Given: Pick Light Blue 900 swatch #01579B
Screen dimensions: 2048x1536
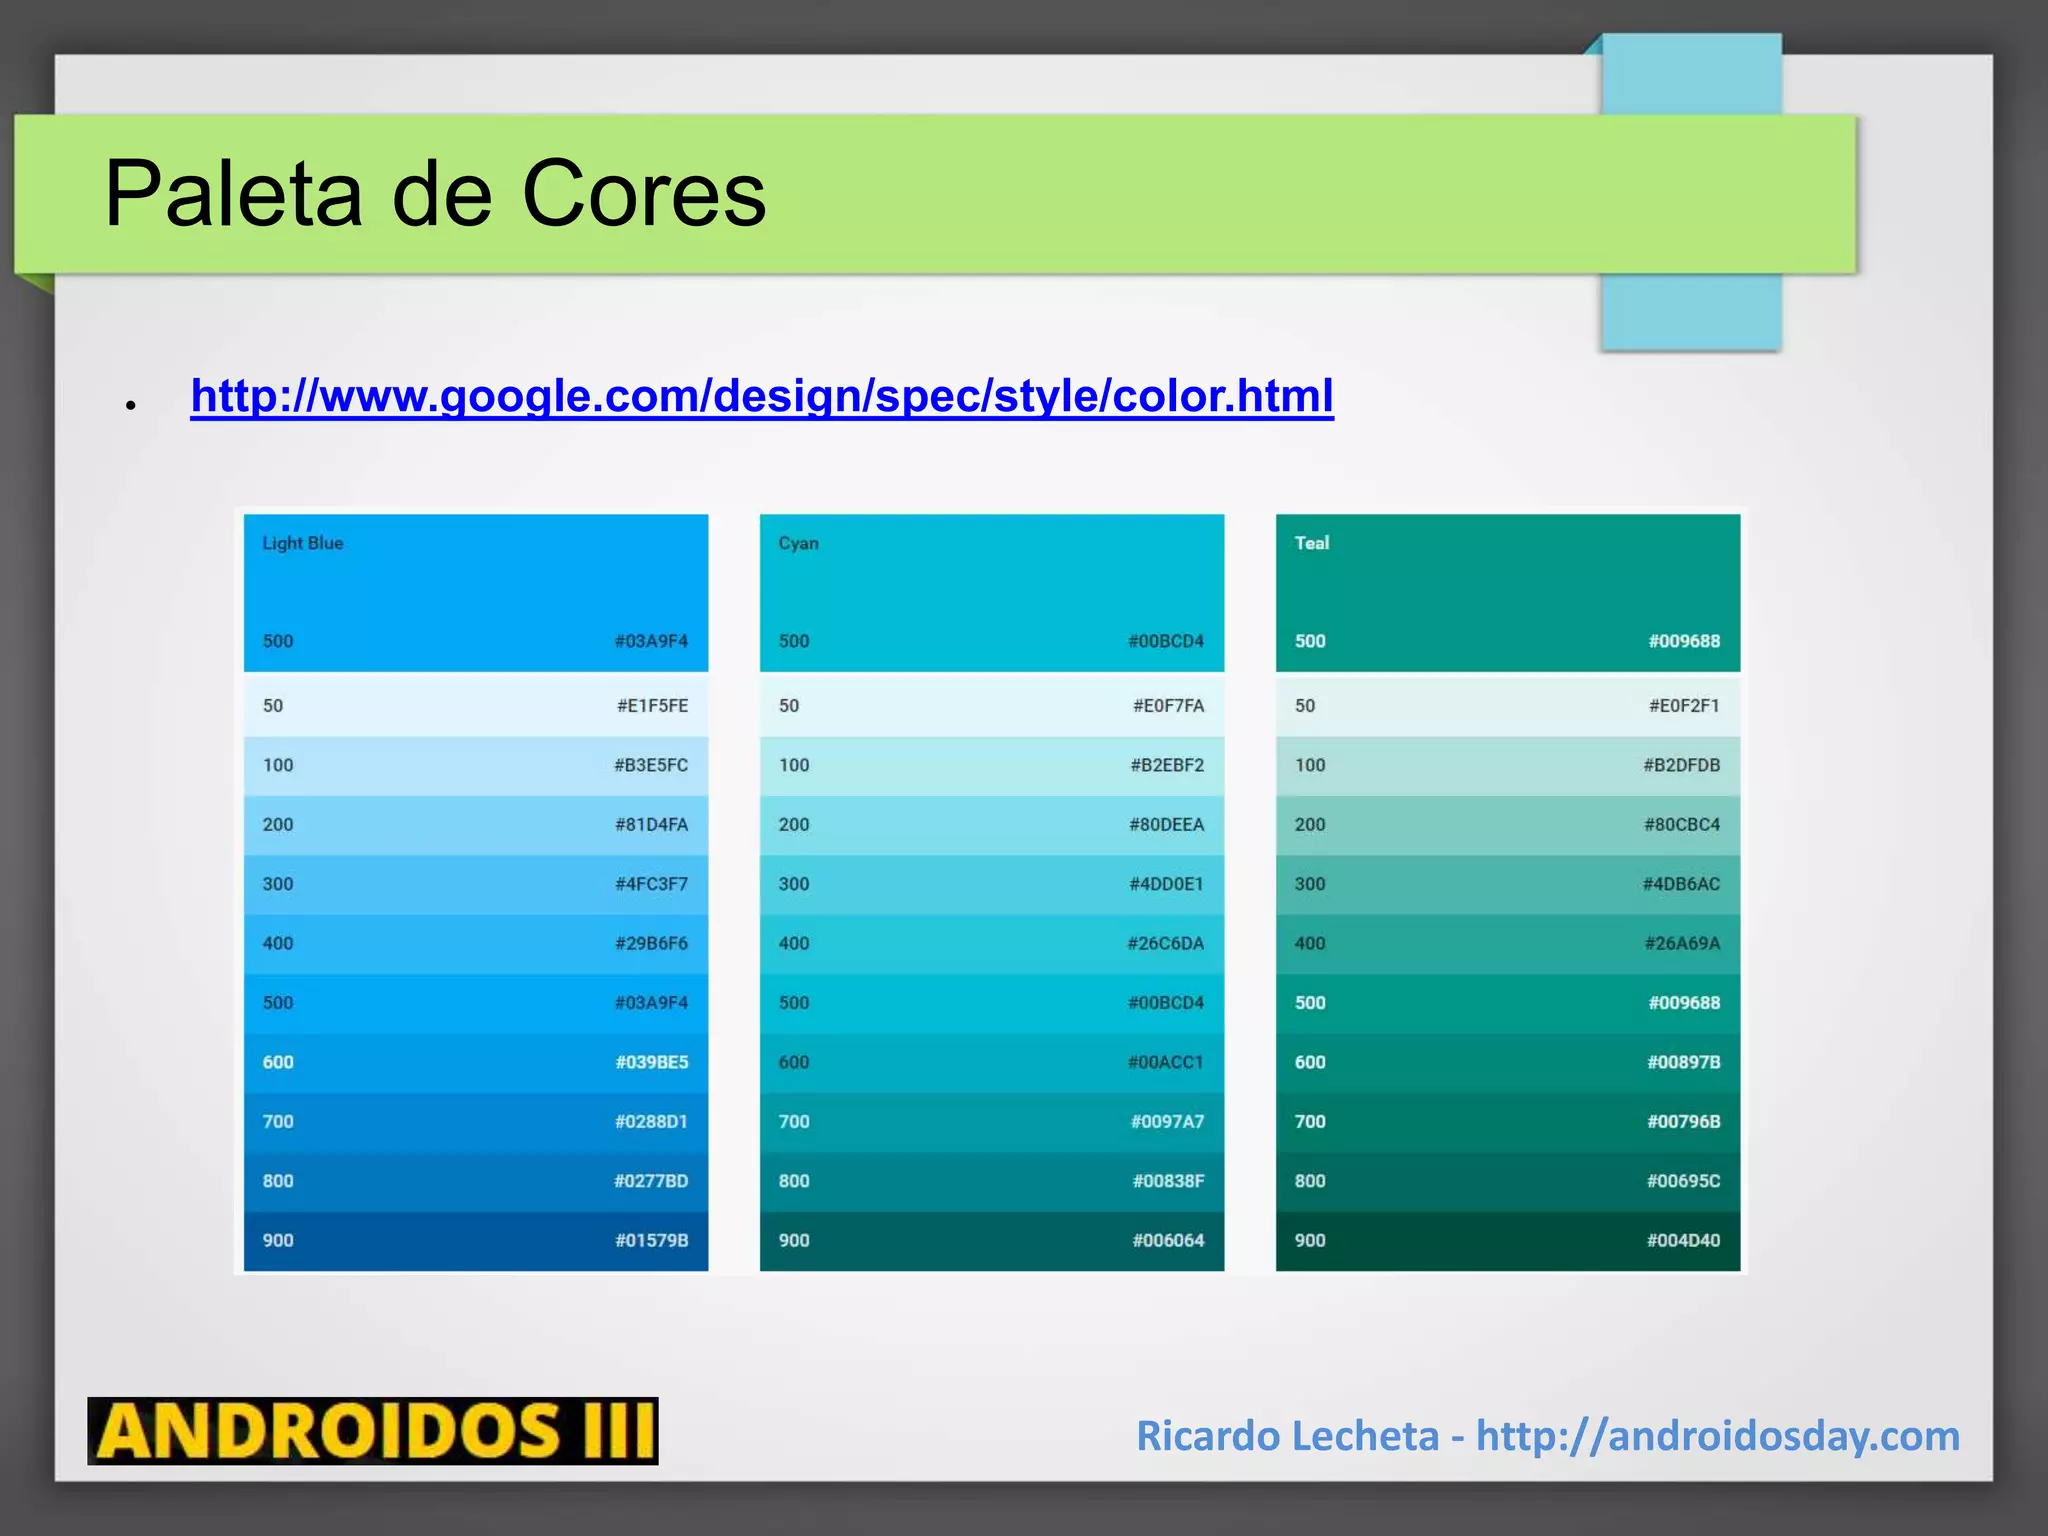Looking at the screenshot, I should 476,1241.
